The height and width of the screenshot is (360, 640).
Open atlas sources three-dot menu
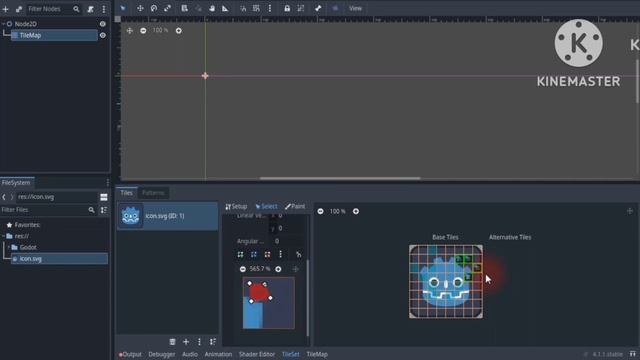(x=199, y=342)
